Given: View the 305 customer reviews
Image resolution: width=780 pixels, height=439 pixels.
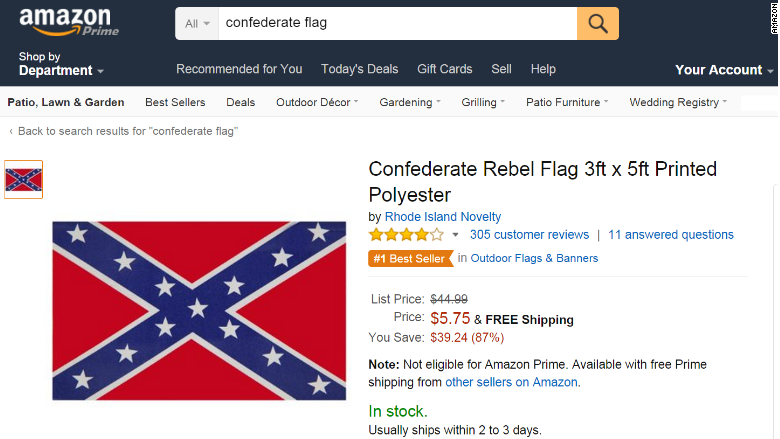Looking at the screenshot, I should coord(529,235).
